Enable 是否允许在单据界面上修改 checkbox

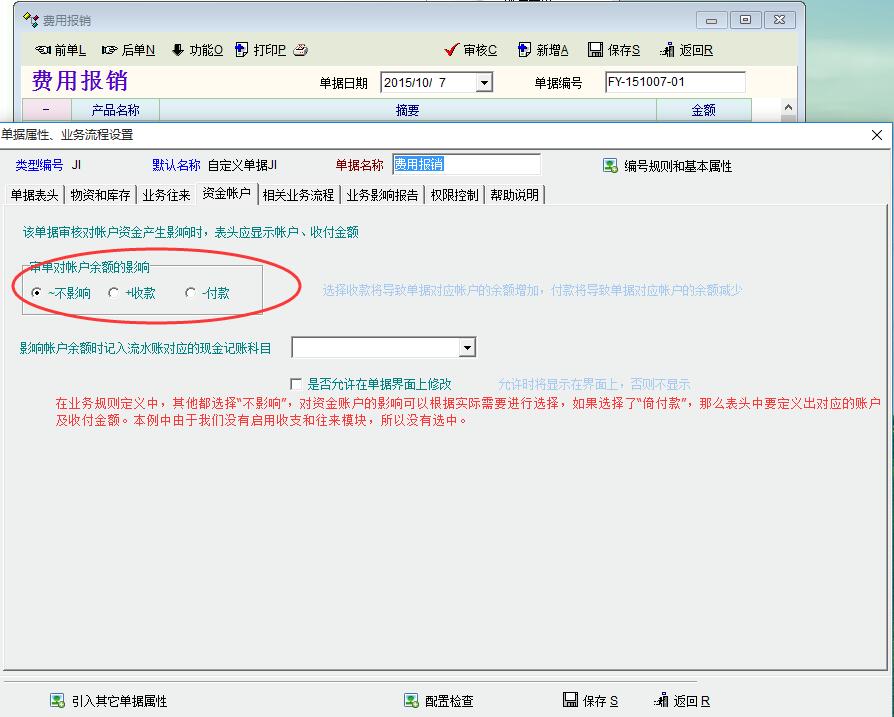click(x=296, y=384)
